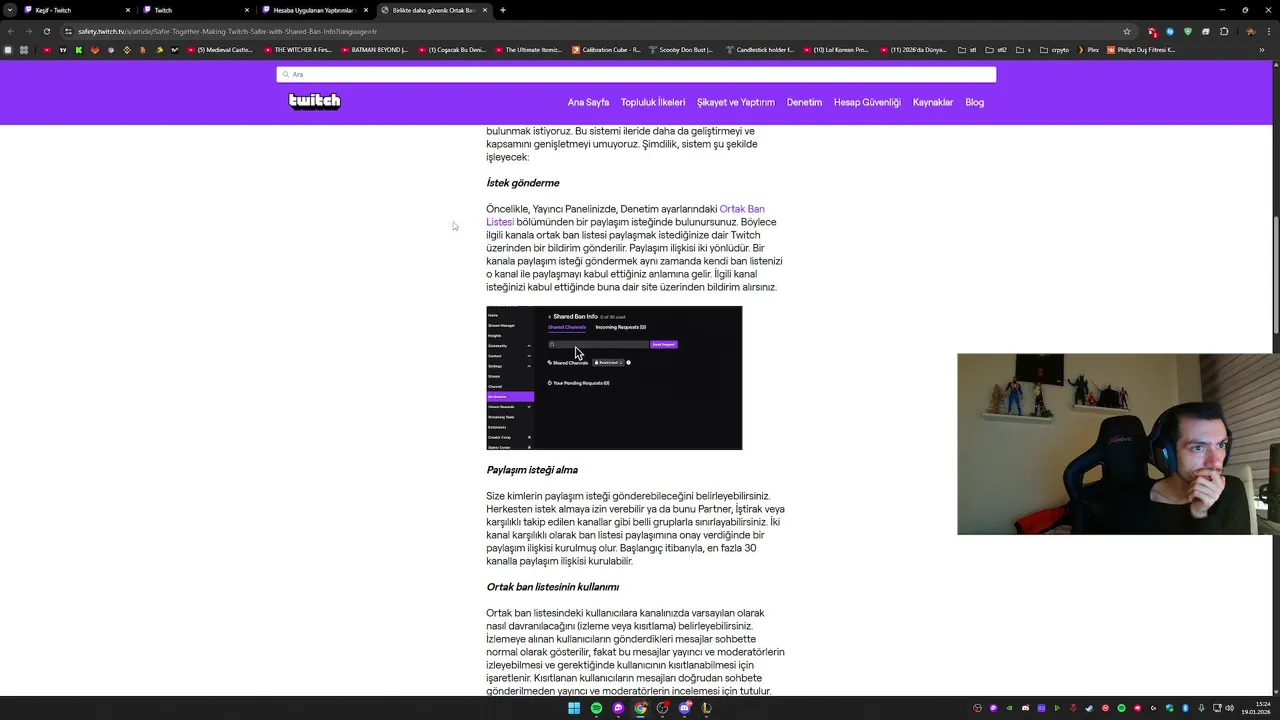
Task: Open the tab search dropdown arrow
Action: tap(9, 10)
